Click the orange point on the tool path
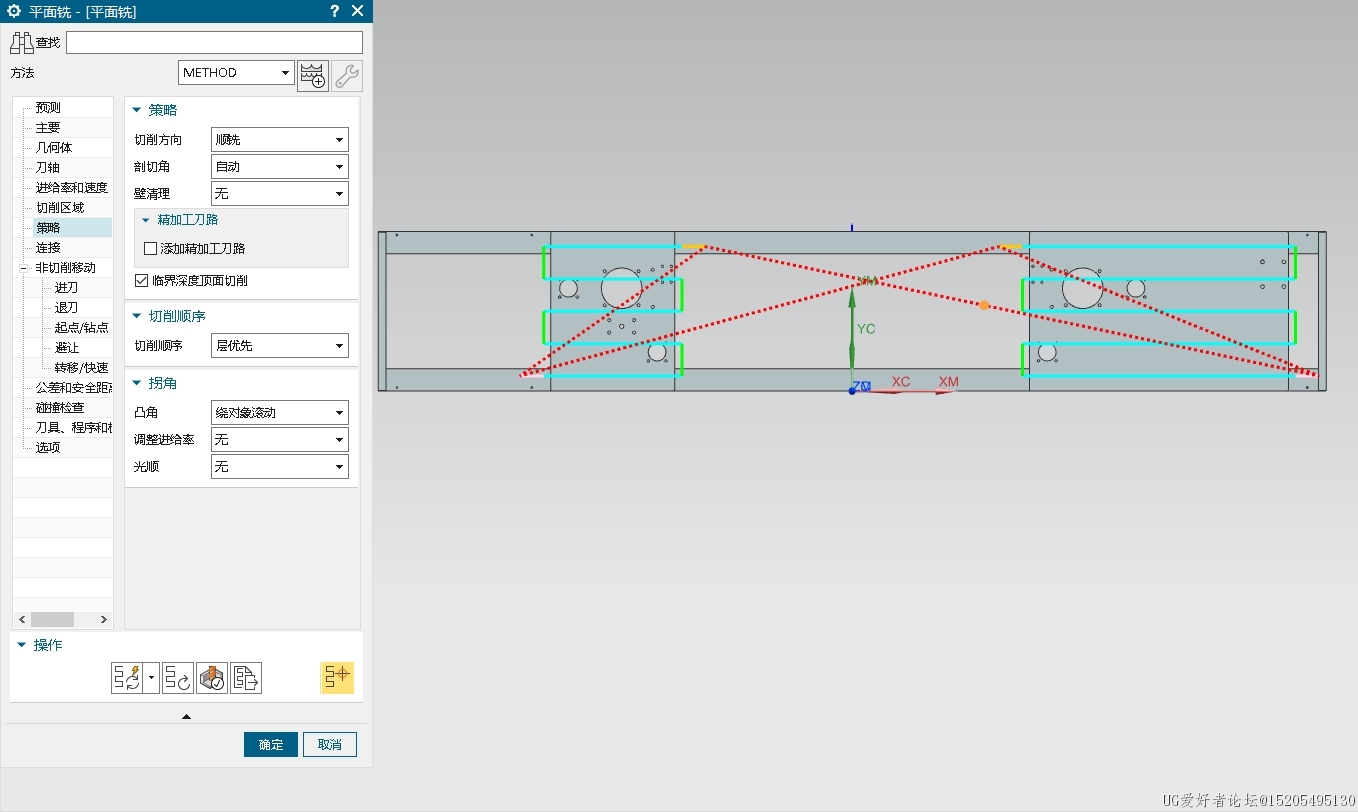This screenshot has width=1358, height=812. pos(984,305)
